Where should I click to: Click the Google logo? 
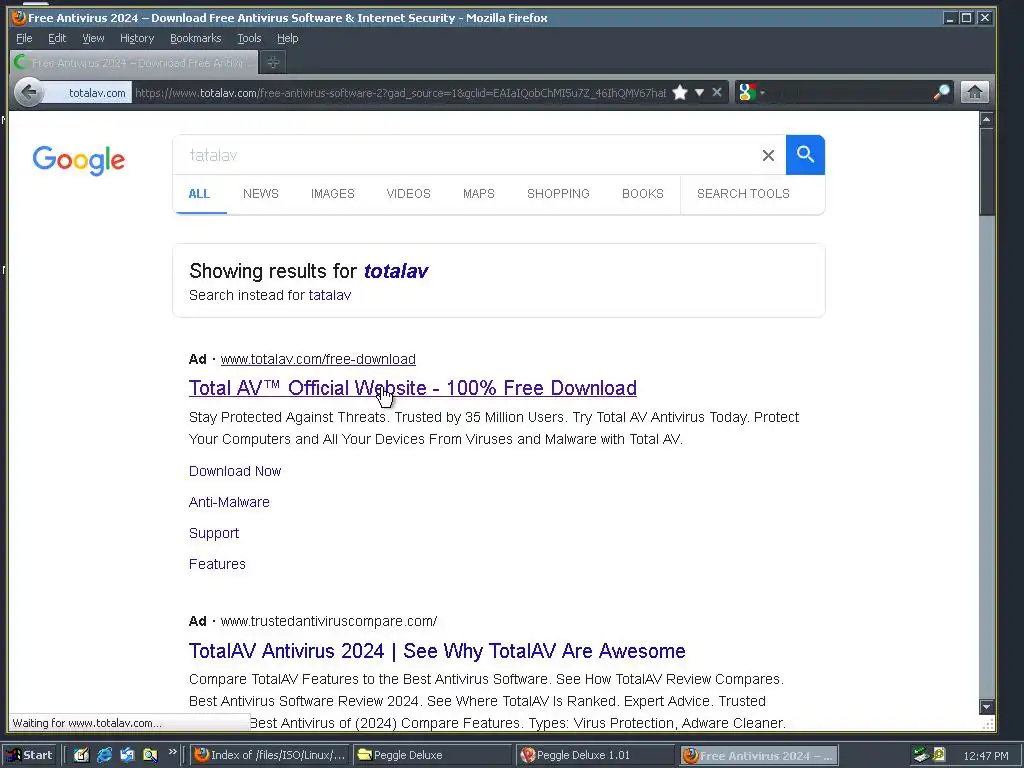(x=79, y=160)
